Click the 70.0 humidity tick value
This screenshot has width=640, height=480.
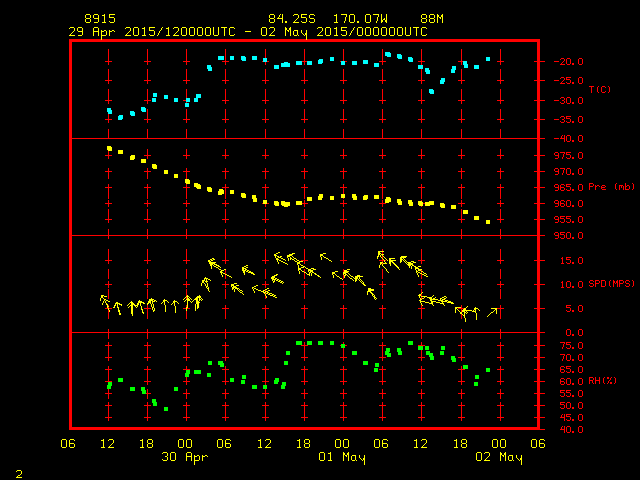point(571,358)
